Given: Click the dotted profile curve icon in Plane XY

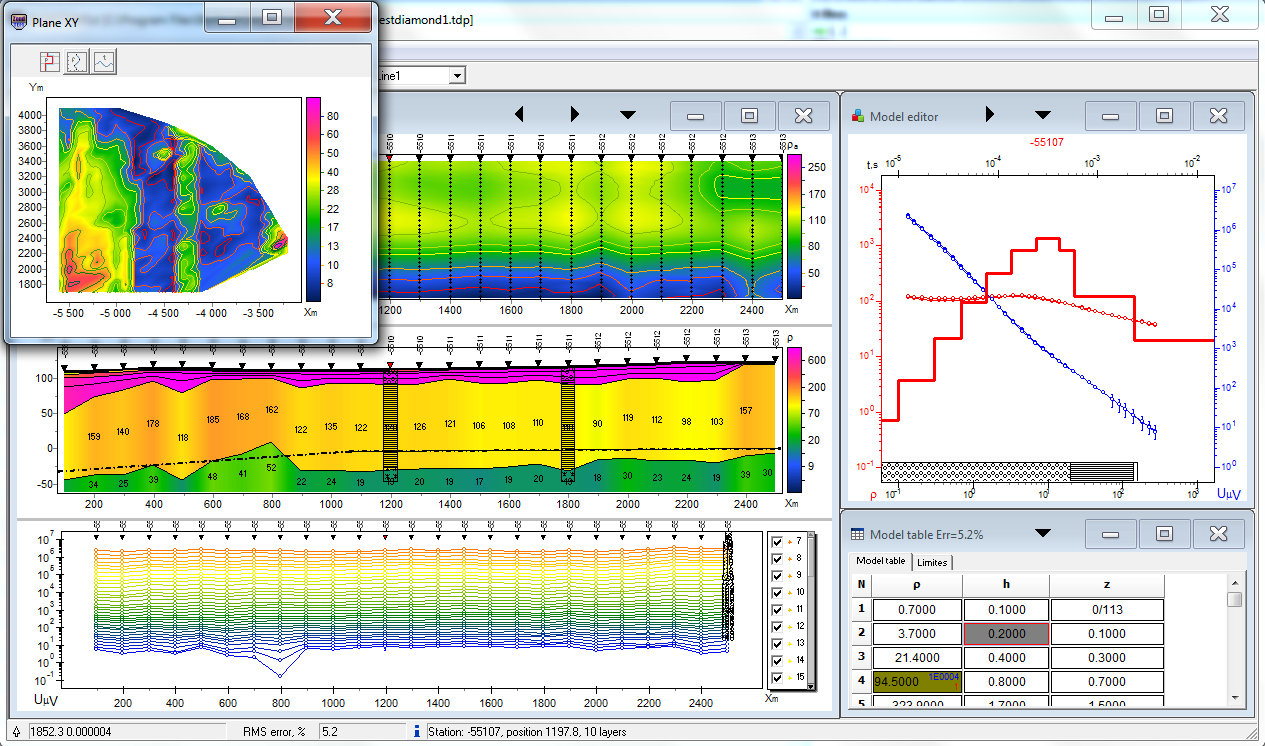Looking at the screenshot, I should 78,63.
